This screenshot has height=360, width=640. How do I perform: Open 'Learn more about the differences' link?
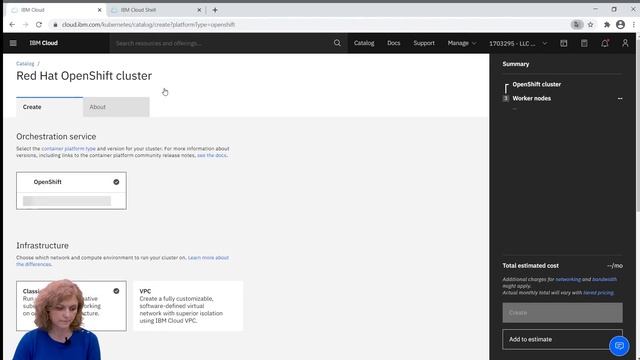pos(122,261)
